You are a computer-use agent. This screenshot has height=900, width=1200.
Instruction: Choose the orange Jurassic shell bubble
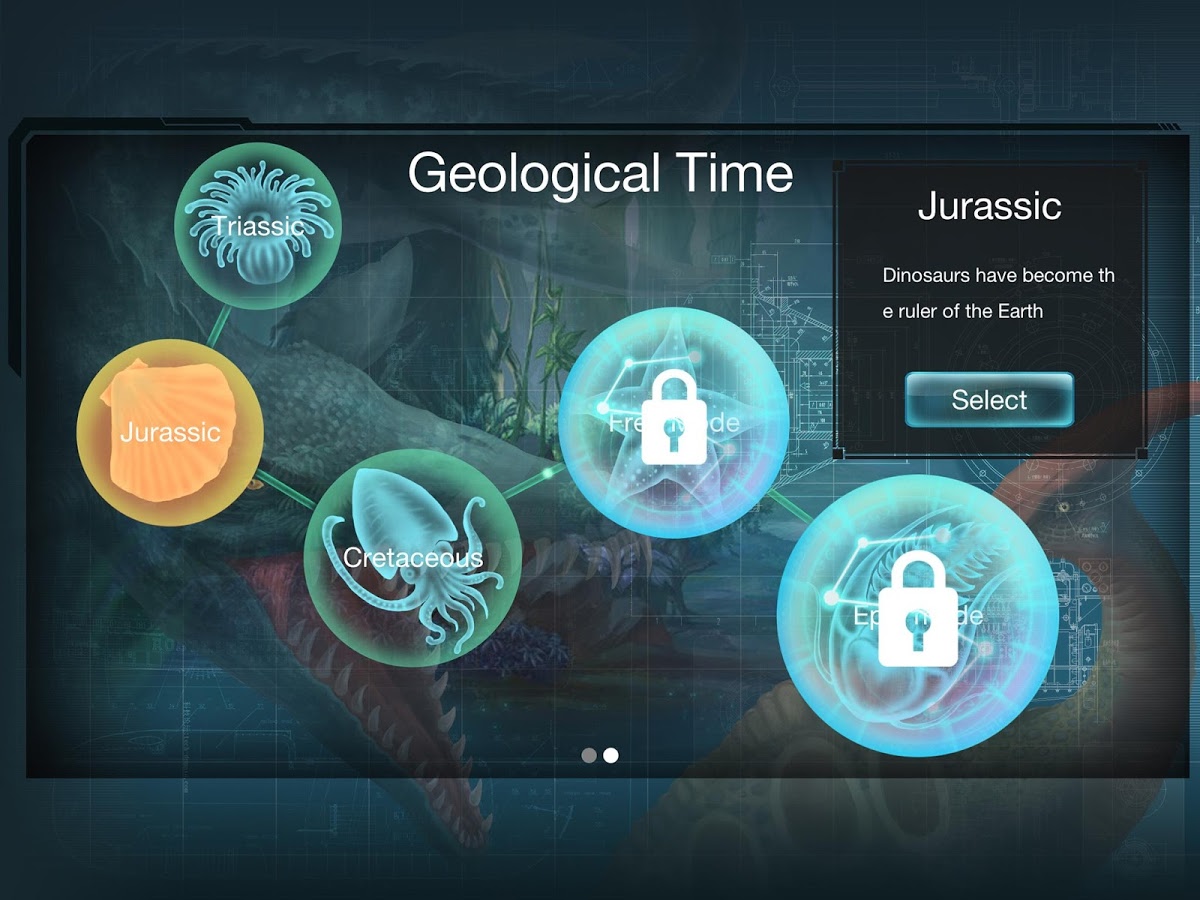coord(170,433)
